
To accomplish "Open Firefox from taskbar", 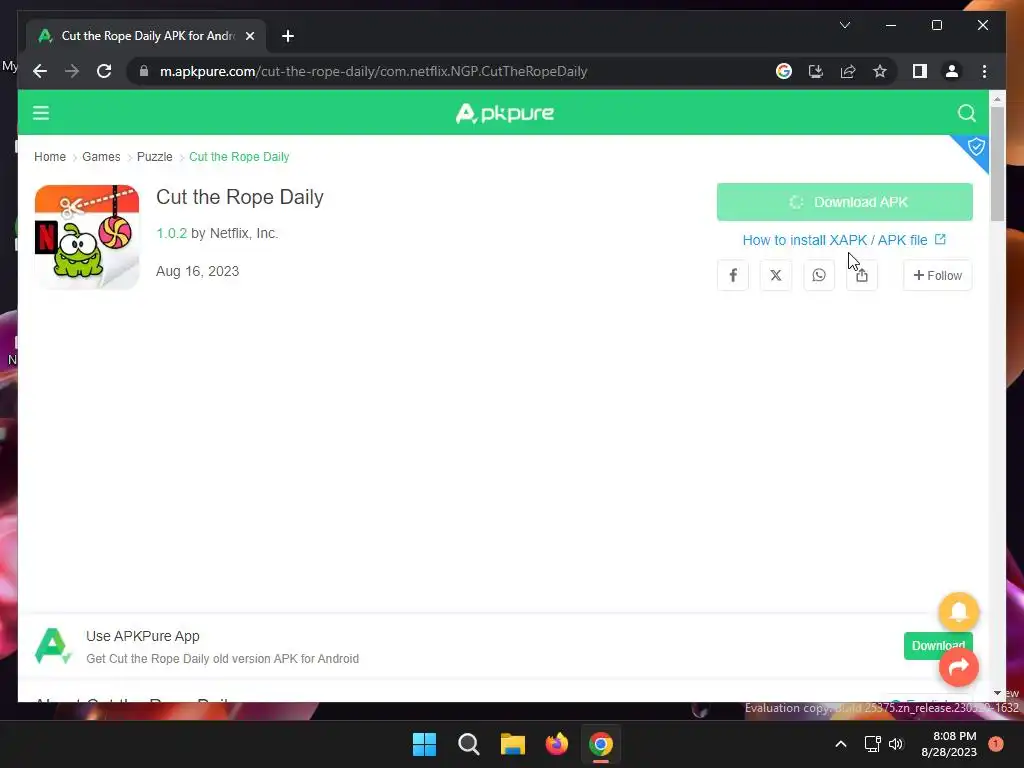I will pos(556,744).
